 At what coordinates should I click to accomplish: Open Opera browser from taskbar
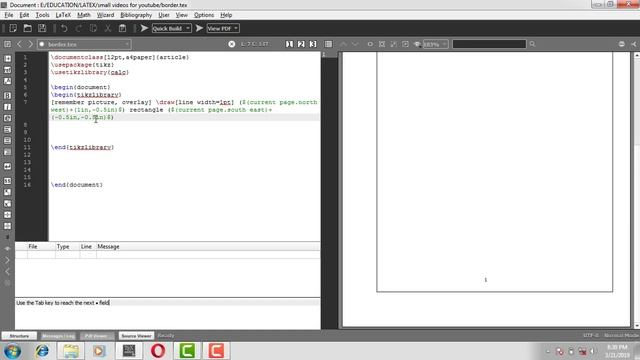click(158, 351)
